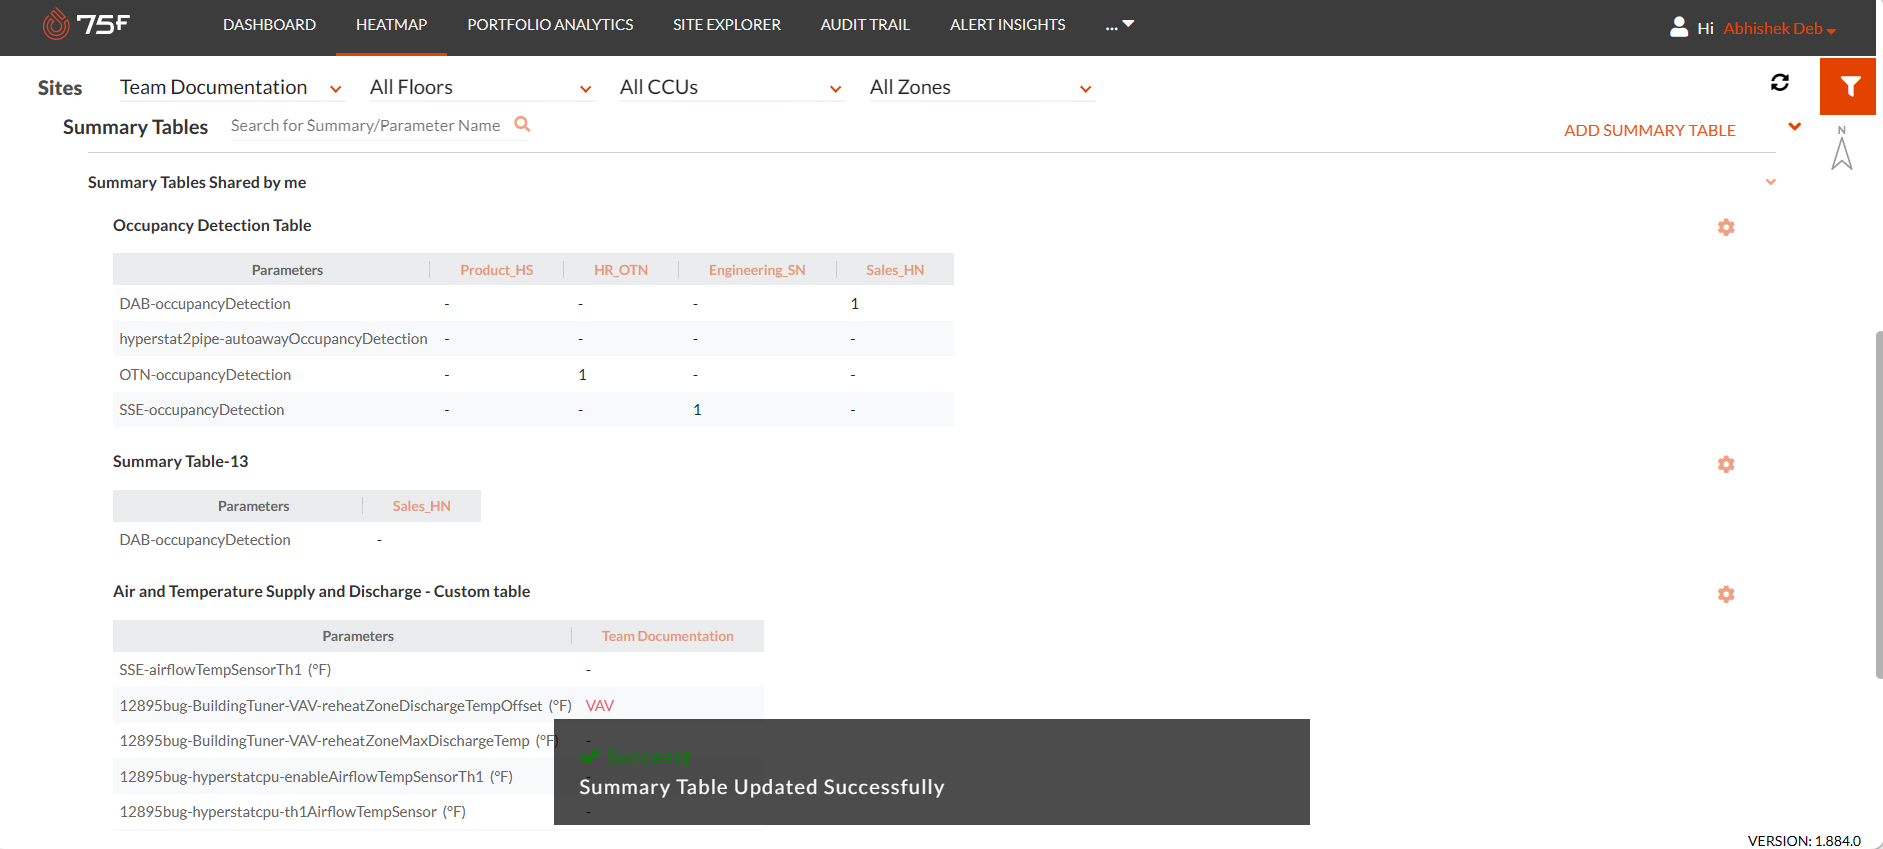Open the Audit Trail tab
Image resolution: width=1883 pixels, height=849 pixels.
click(865, 25)
